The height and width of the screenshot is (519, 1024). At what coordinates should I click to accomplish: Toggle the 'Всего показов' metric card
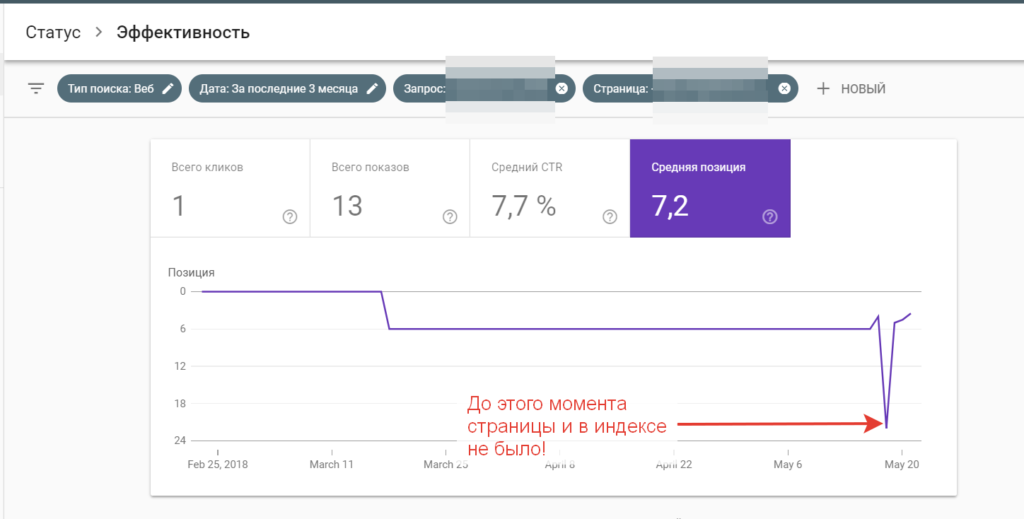point(390,188)
